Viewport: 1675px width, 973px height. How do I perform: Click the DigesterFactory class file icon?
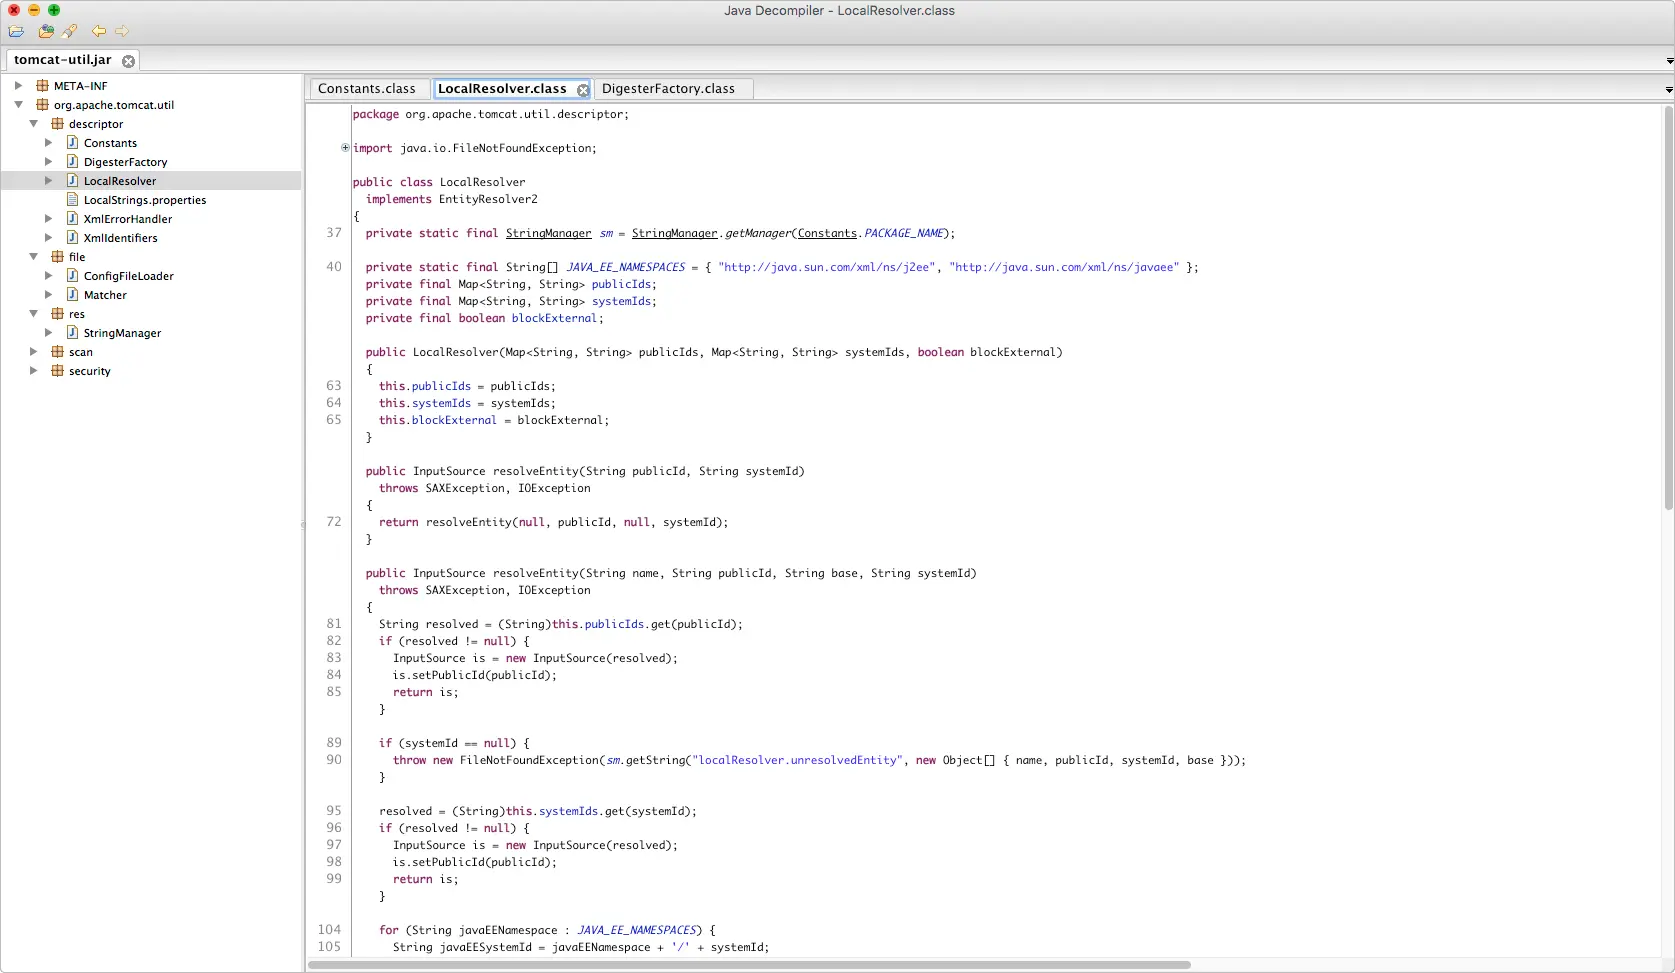pyautogui.click(x=72, y=162)
